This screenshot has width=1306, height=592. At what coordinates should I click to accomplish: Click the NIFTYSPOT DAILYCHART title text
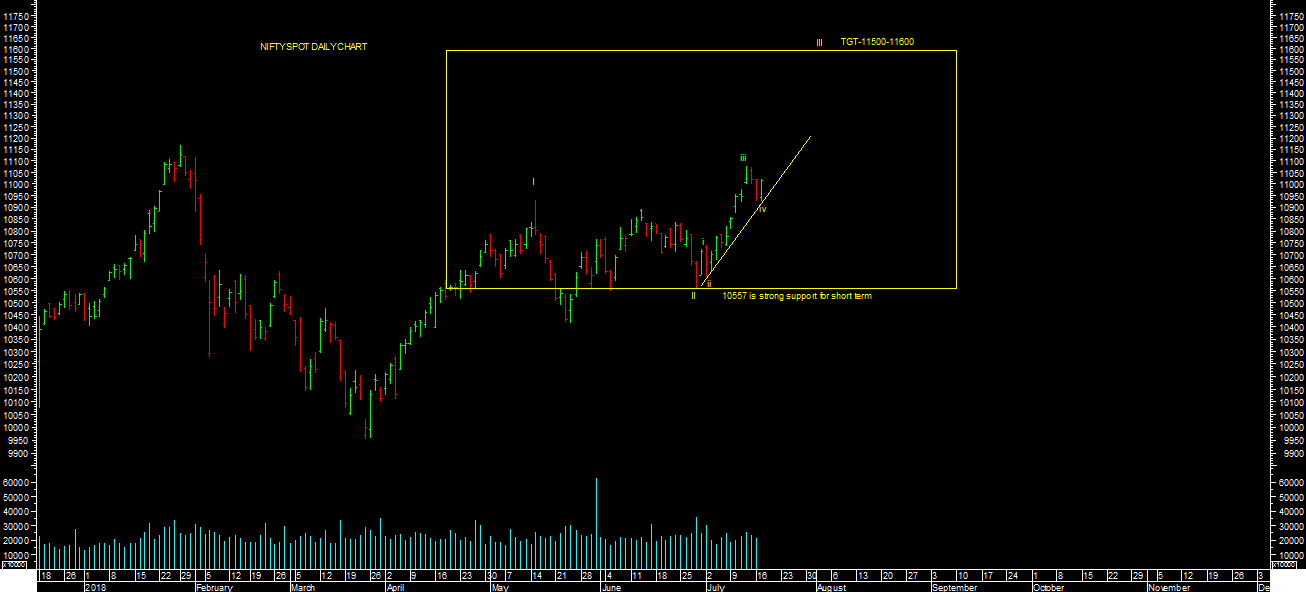(313, 47)
